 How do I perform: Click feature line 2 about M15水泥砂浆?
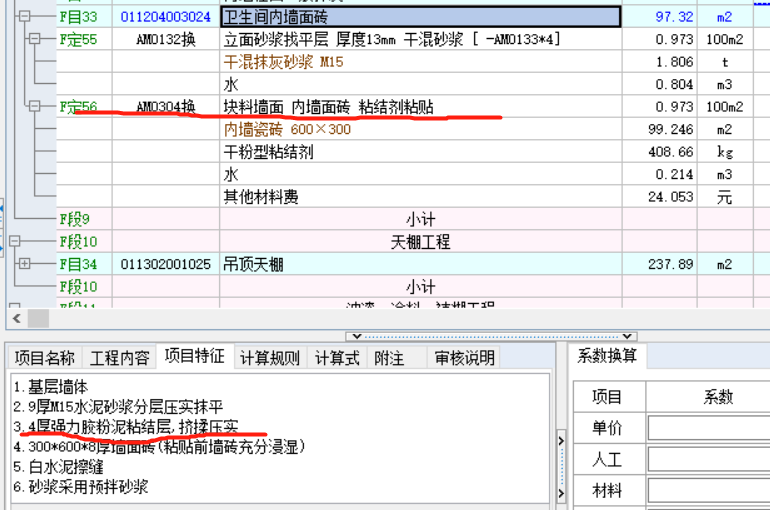pyautogui.click(x=118, y=406)
